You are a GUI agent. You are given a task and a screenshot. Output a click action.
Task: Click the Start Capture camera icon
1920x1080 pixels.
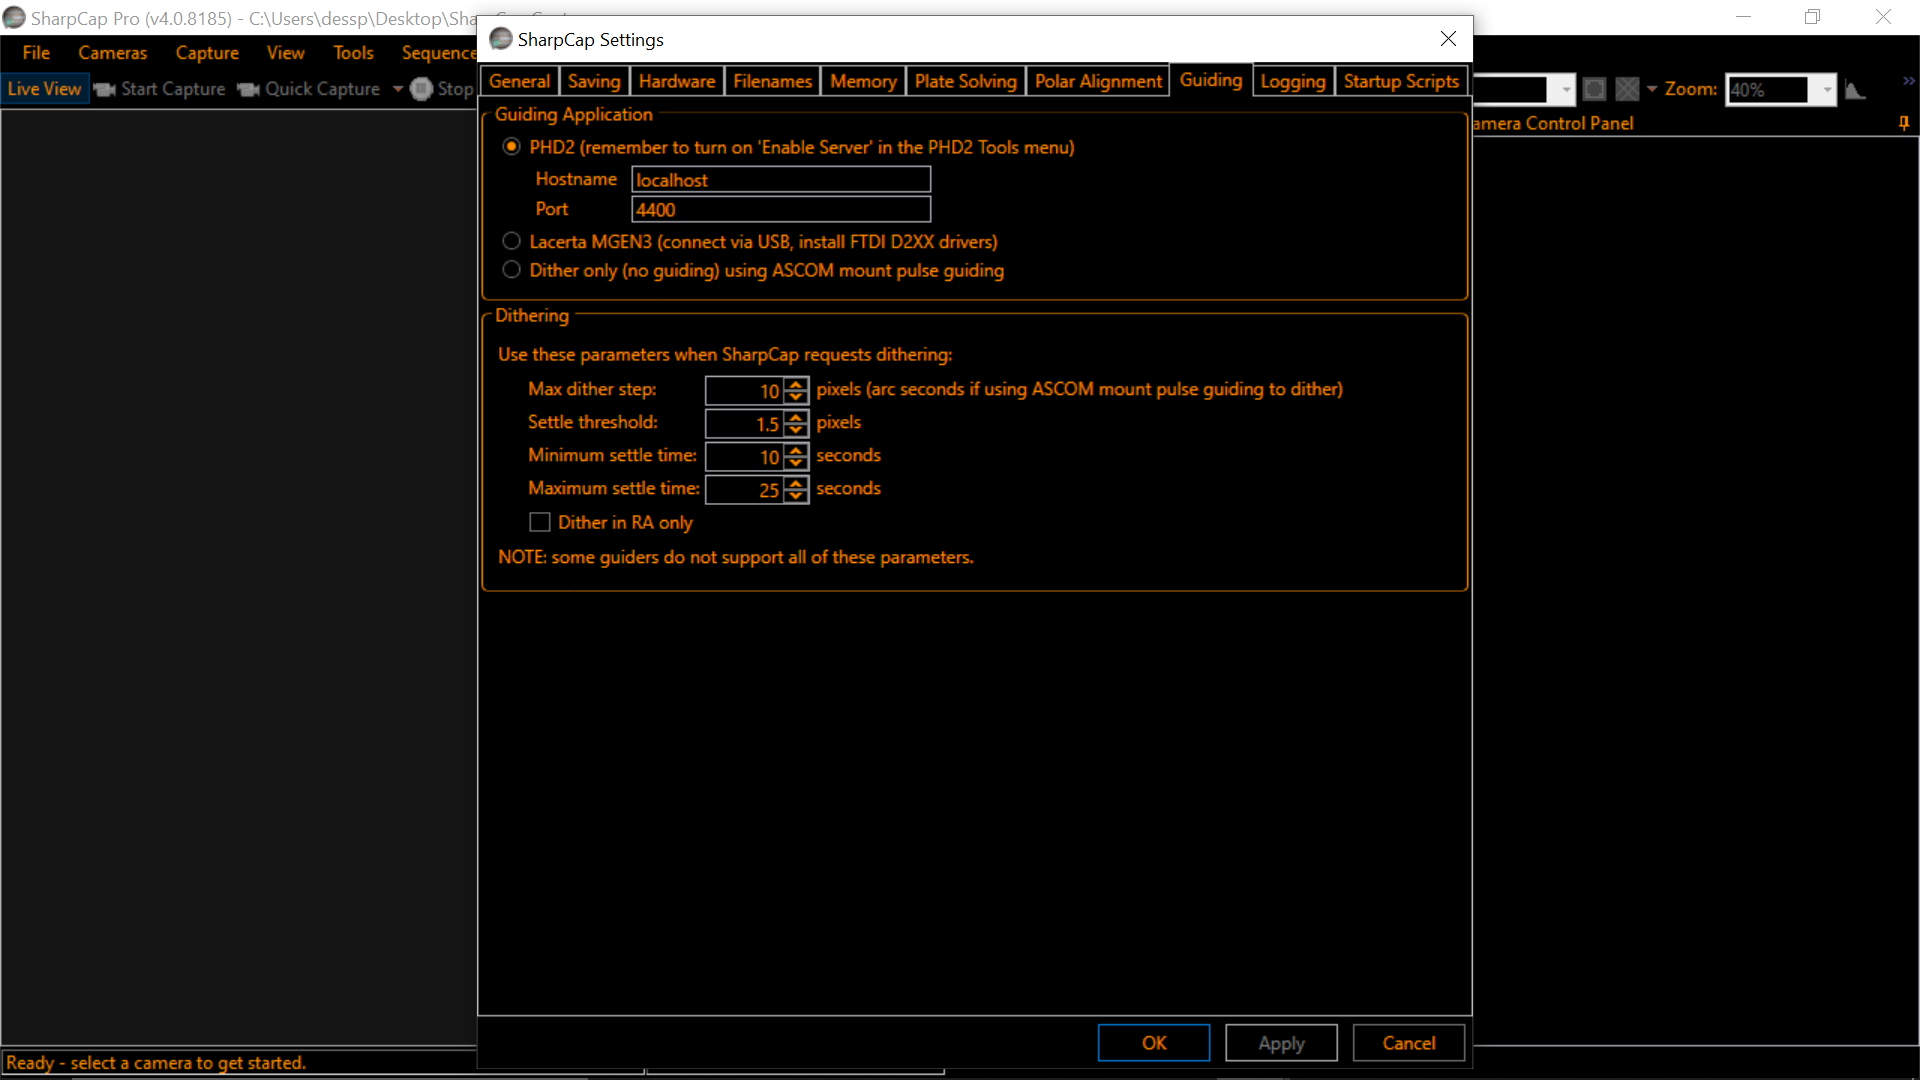coord(105,90)
